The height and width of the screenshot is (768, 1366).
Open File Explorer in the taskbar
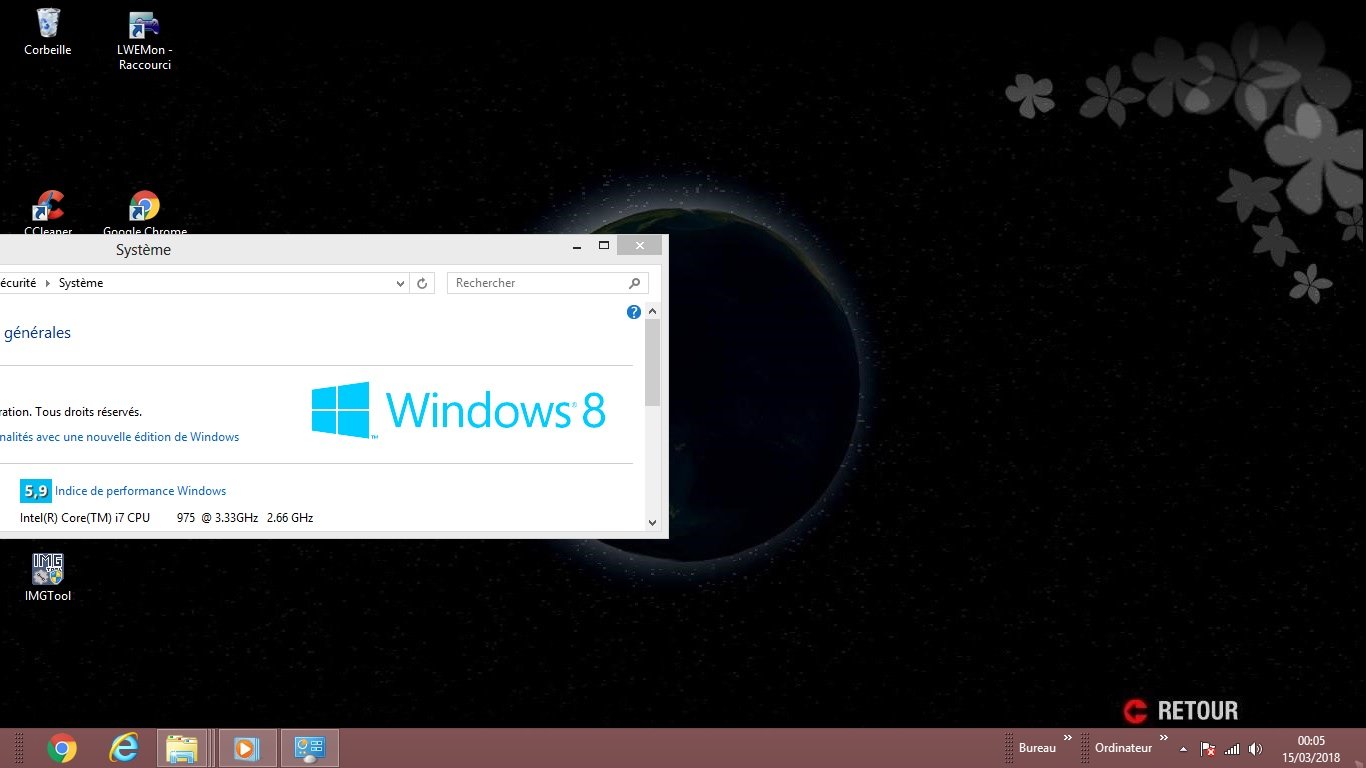point(182,748)
